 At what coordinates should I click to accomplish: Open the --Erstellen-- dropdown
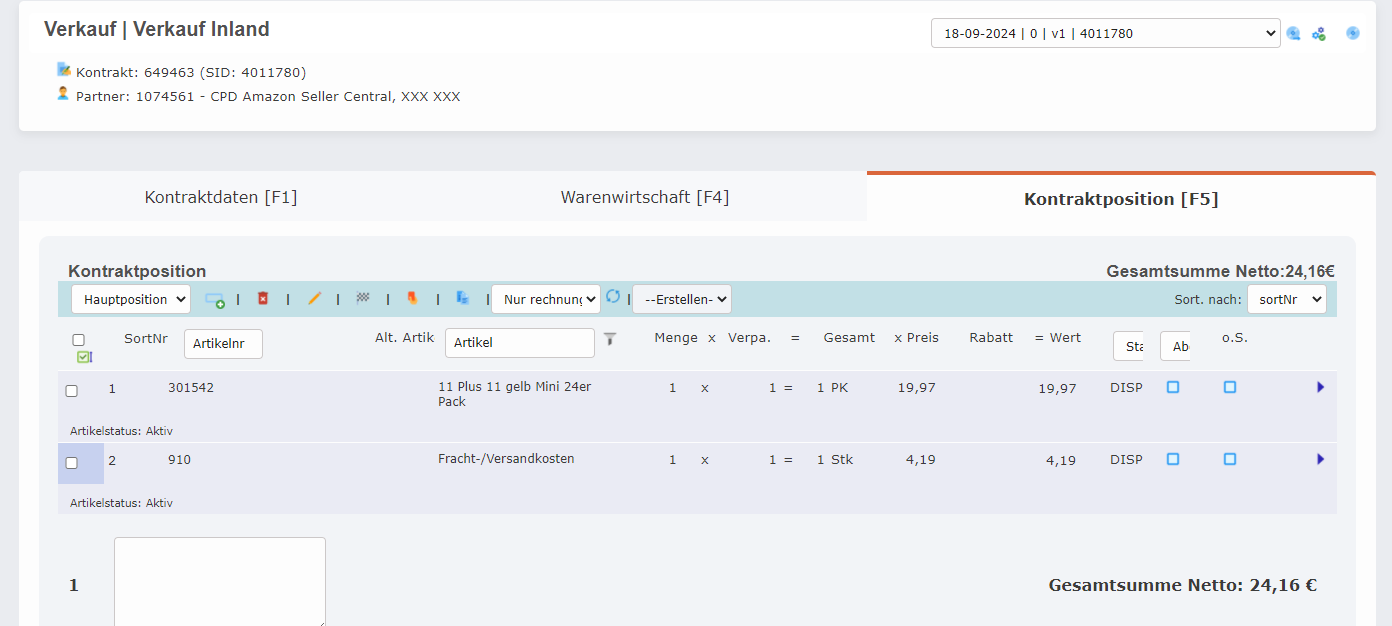[681, 299]
